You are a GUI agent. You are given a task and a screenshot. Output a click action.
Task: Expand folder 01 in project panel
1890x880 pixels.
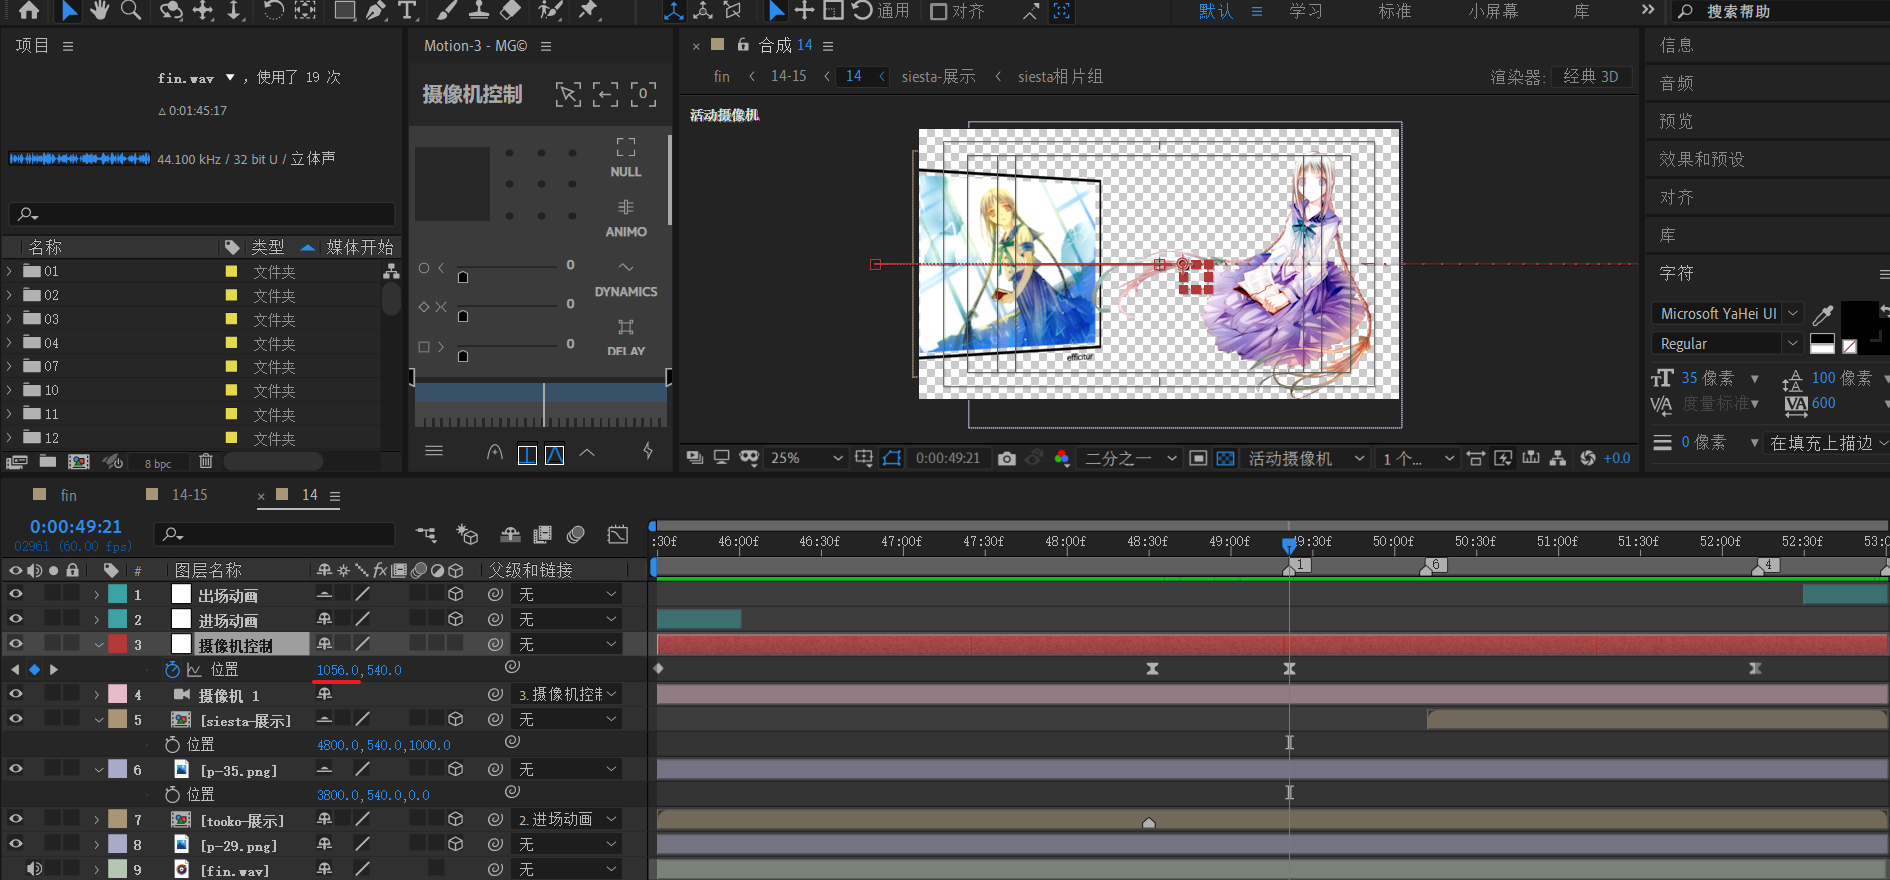point(10,271)
